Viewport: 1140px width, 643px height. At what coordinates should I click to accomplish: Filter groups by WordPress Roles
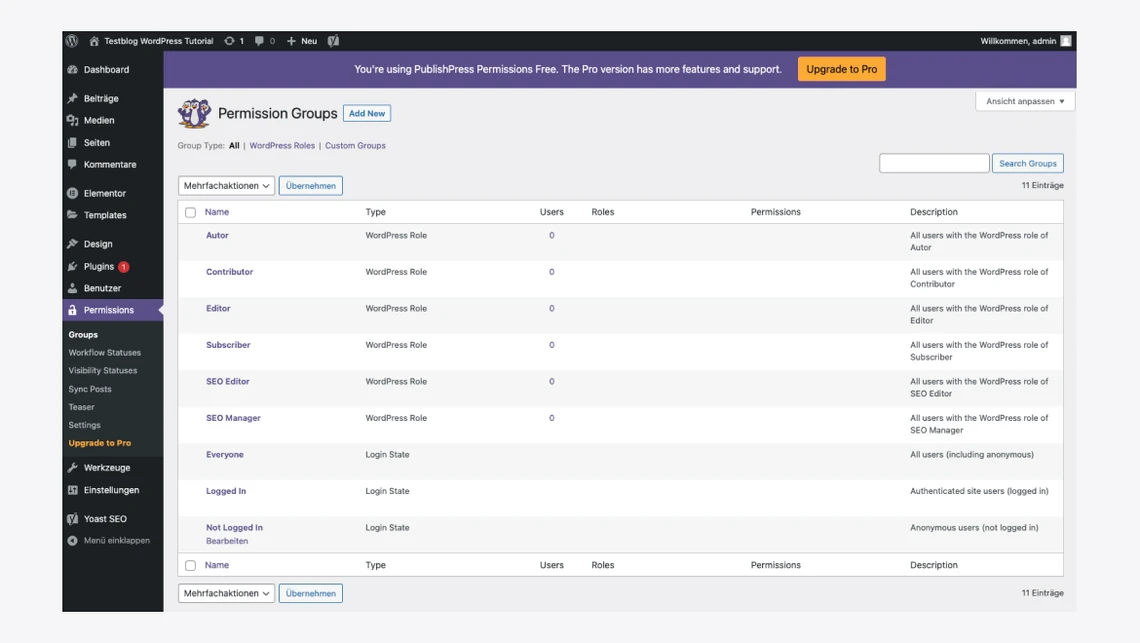coord(282,146)
